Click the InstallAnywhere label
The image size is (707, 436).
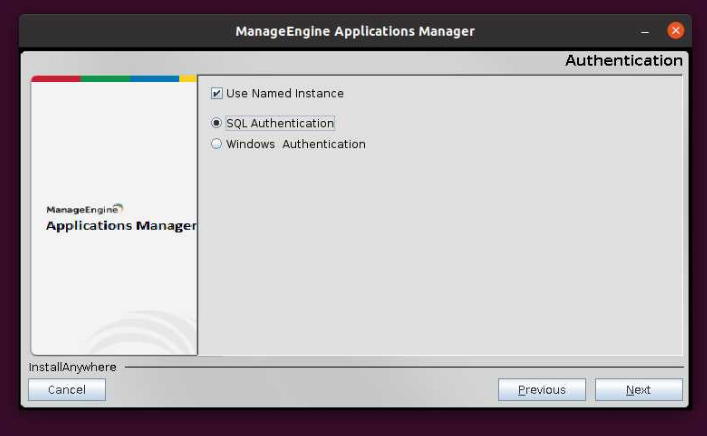72,367
